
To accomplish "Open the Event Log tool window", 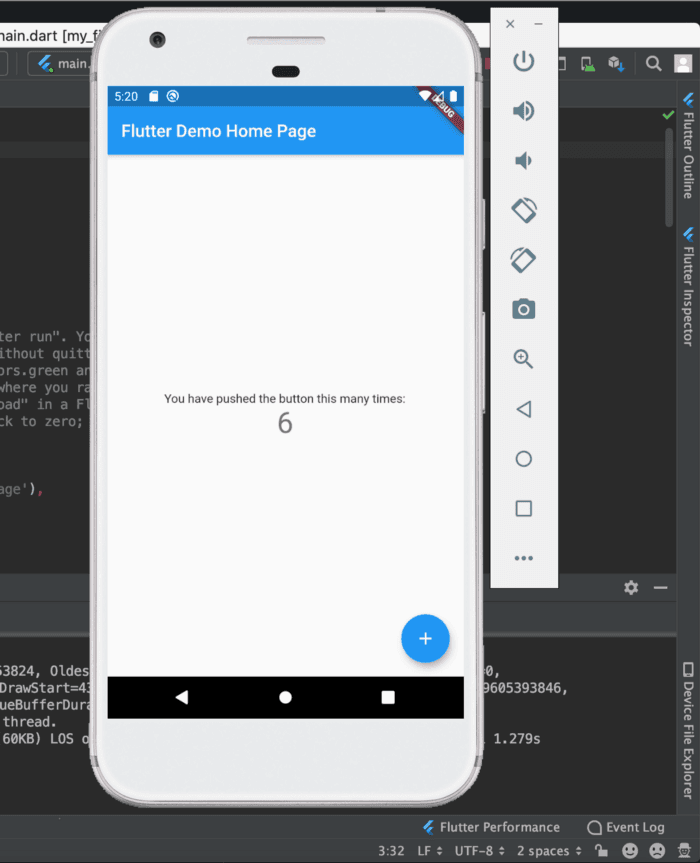I will [625, 827].
